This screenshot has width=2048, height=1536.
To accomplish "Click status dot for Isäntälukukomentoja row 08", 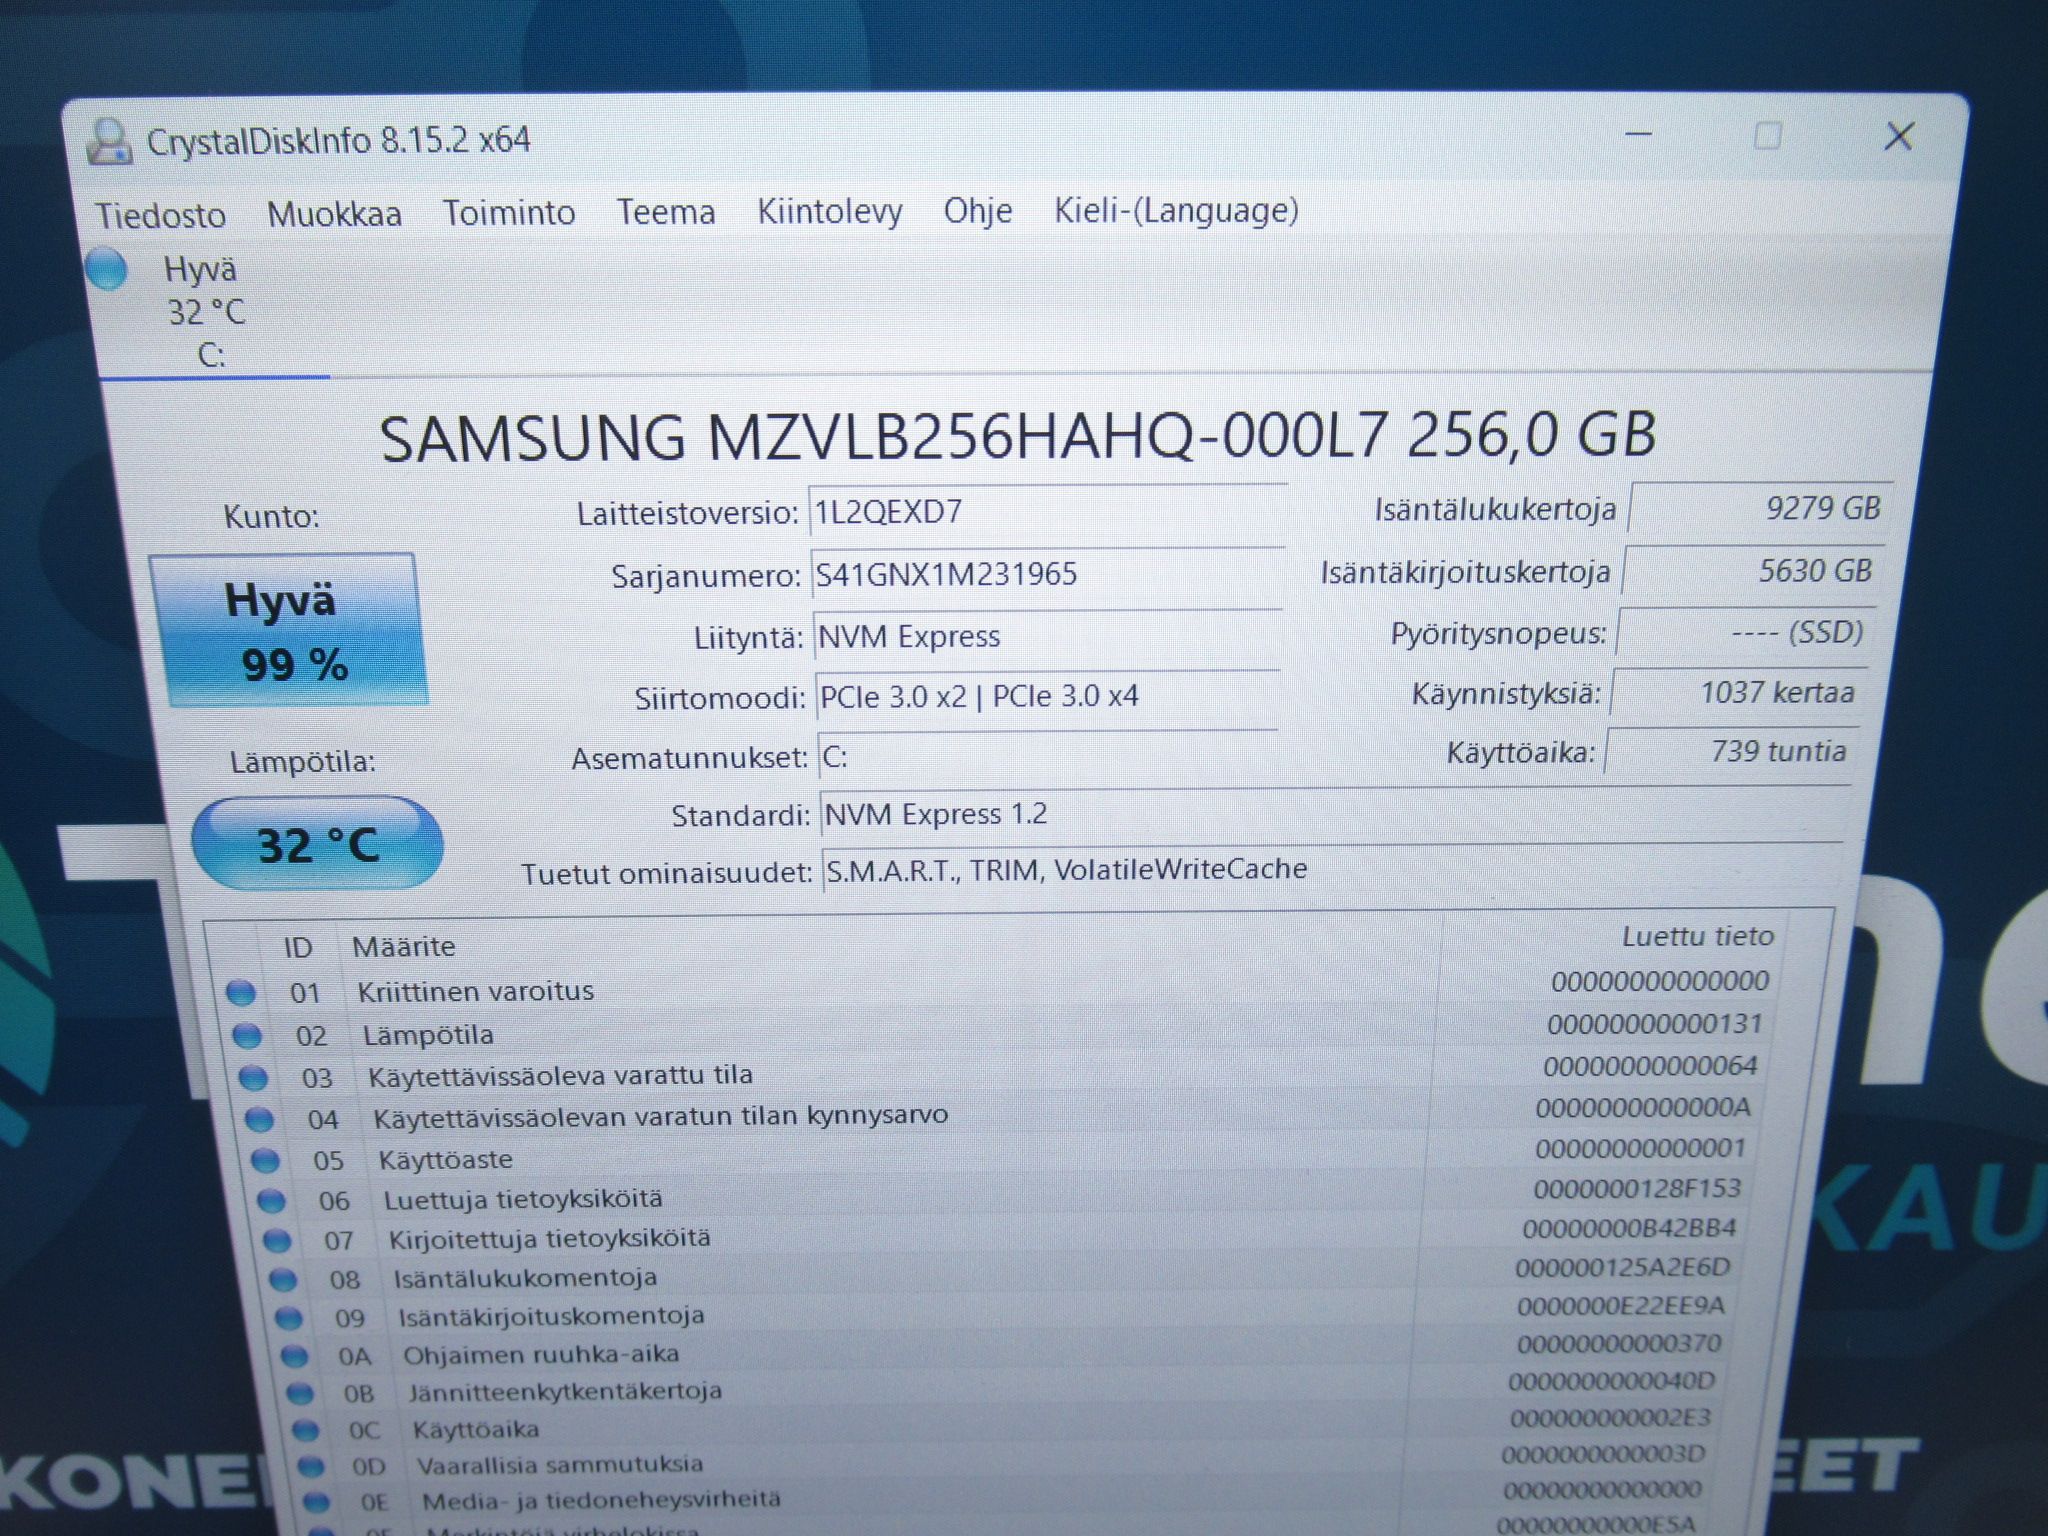I will 283,1280.
